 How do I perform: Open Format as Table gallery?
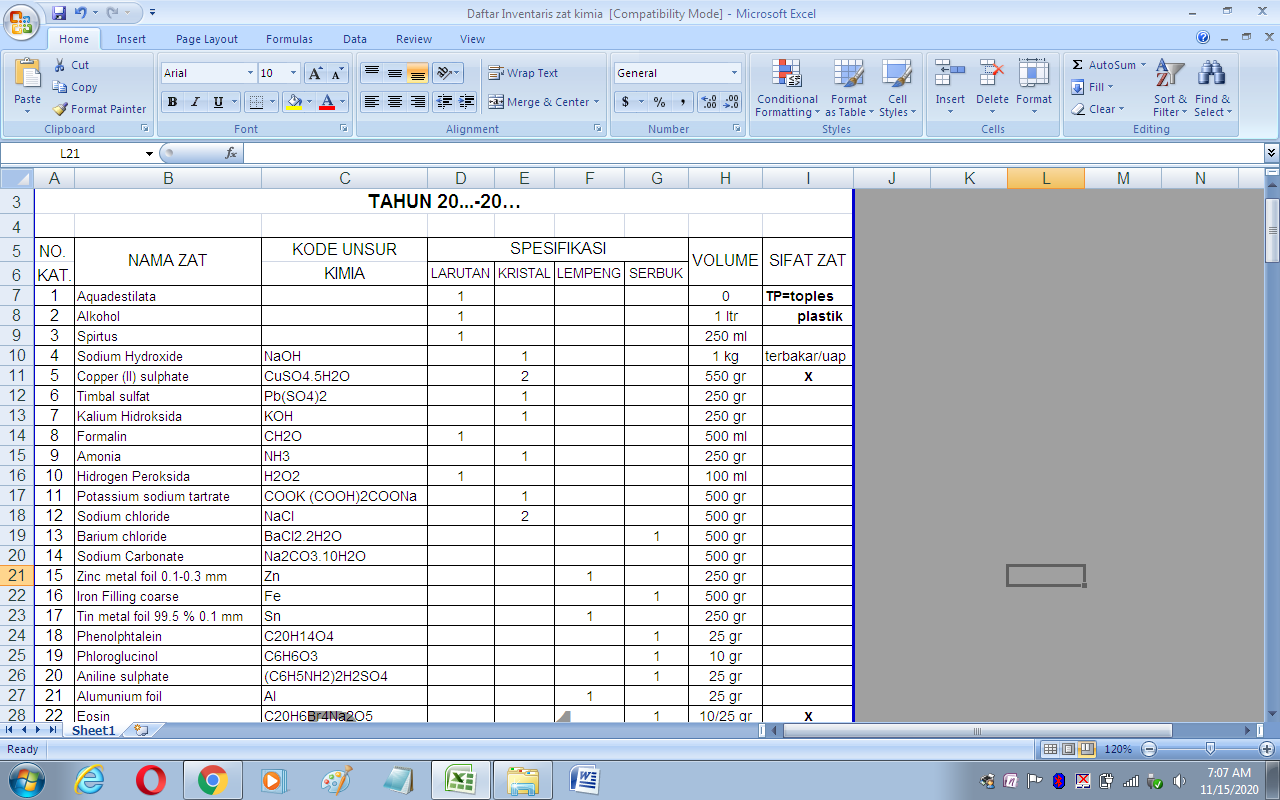pos(849,88)
